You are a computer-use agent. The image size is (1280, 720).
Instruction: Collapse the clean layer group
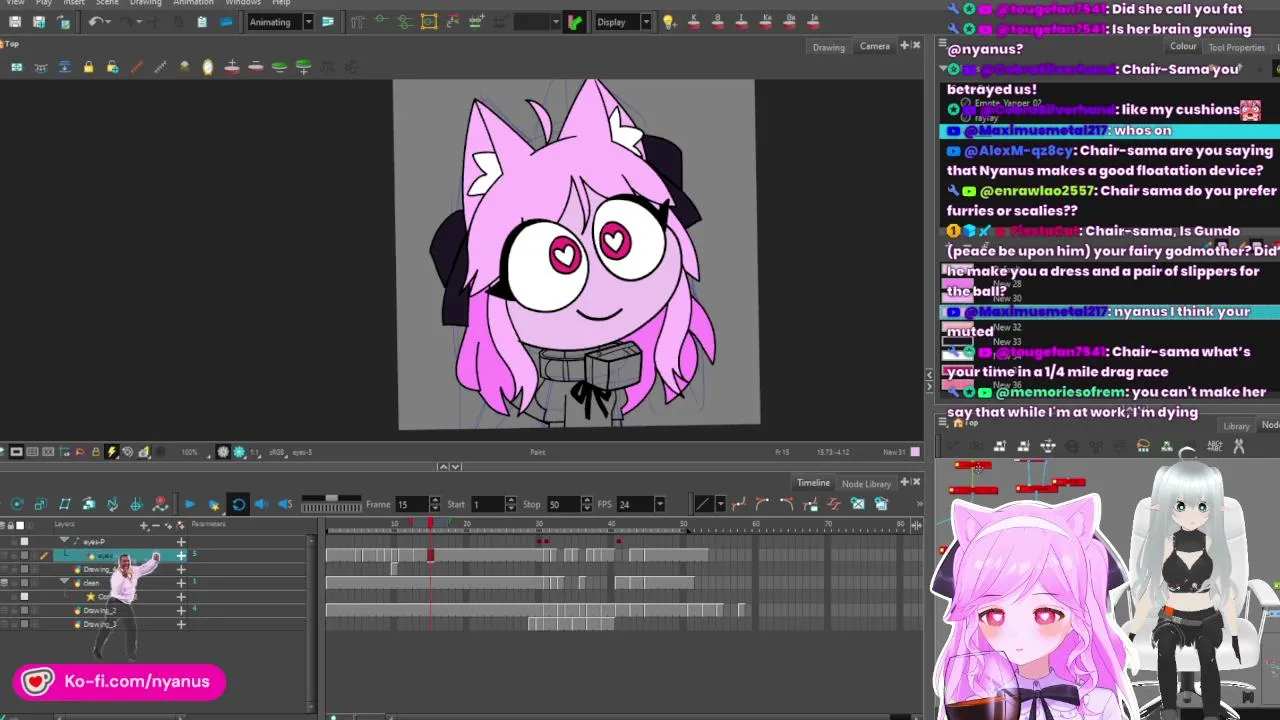65,582
